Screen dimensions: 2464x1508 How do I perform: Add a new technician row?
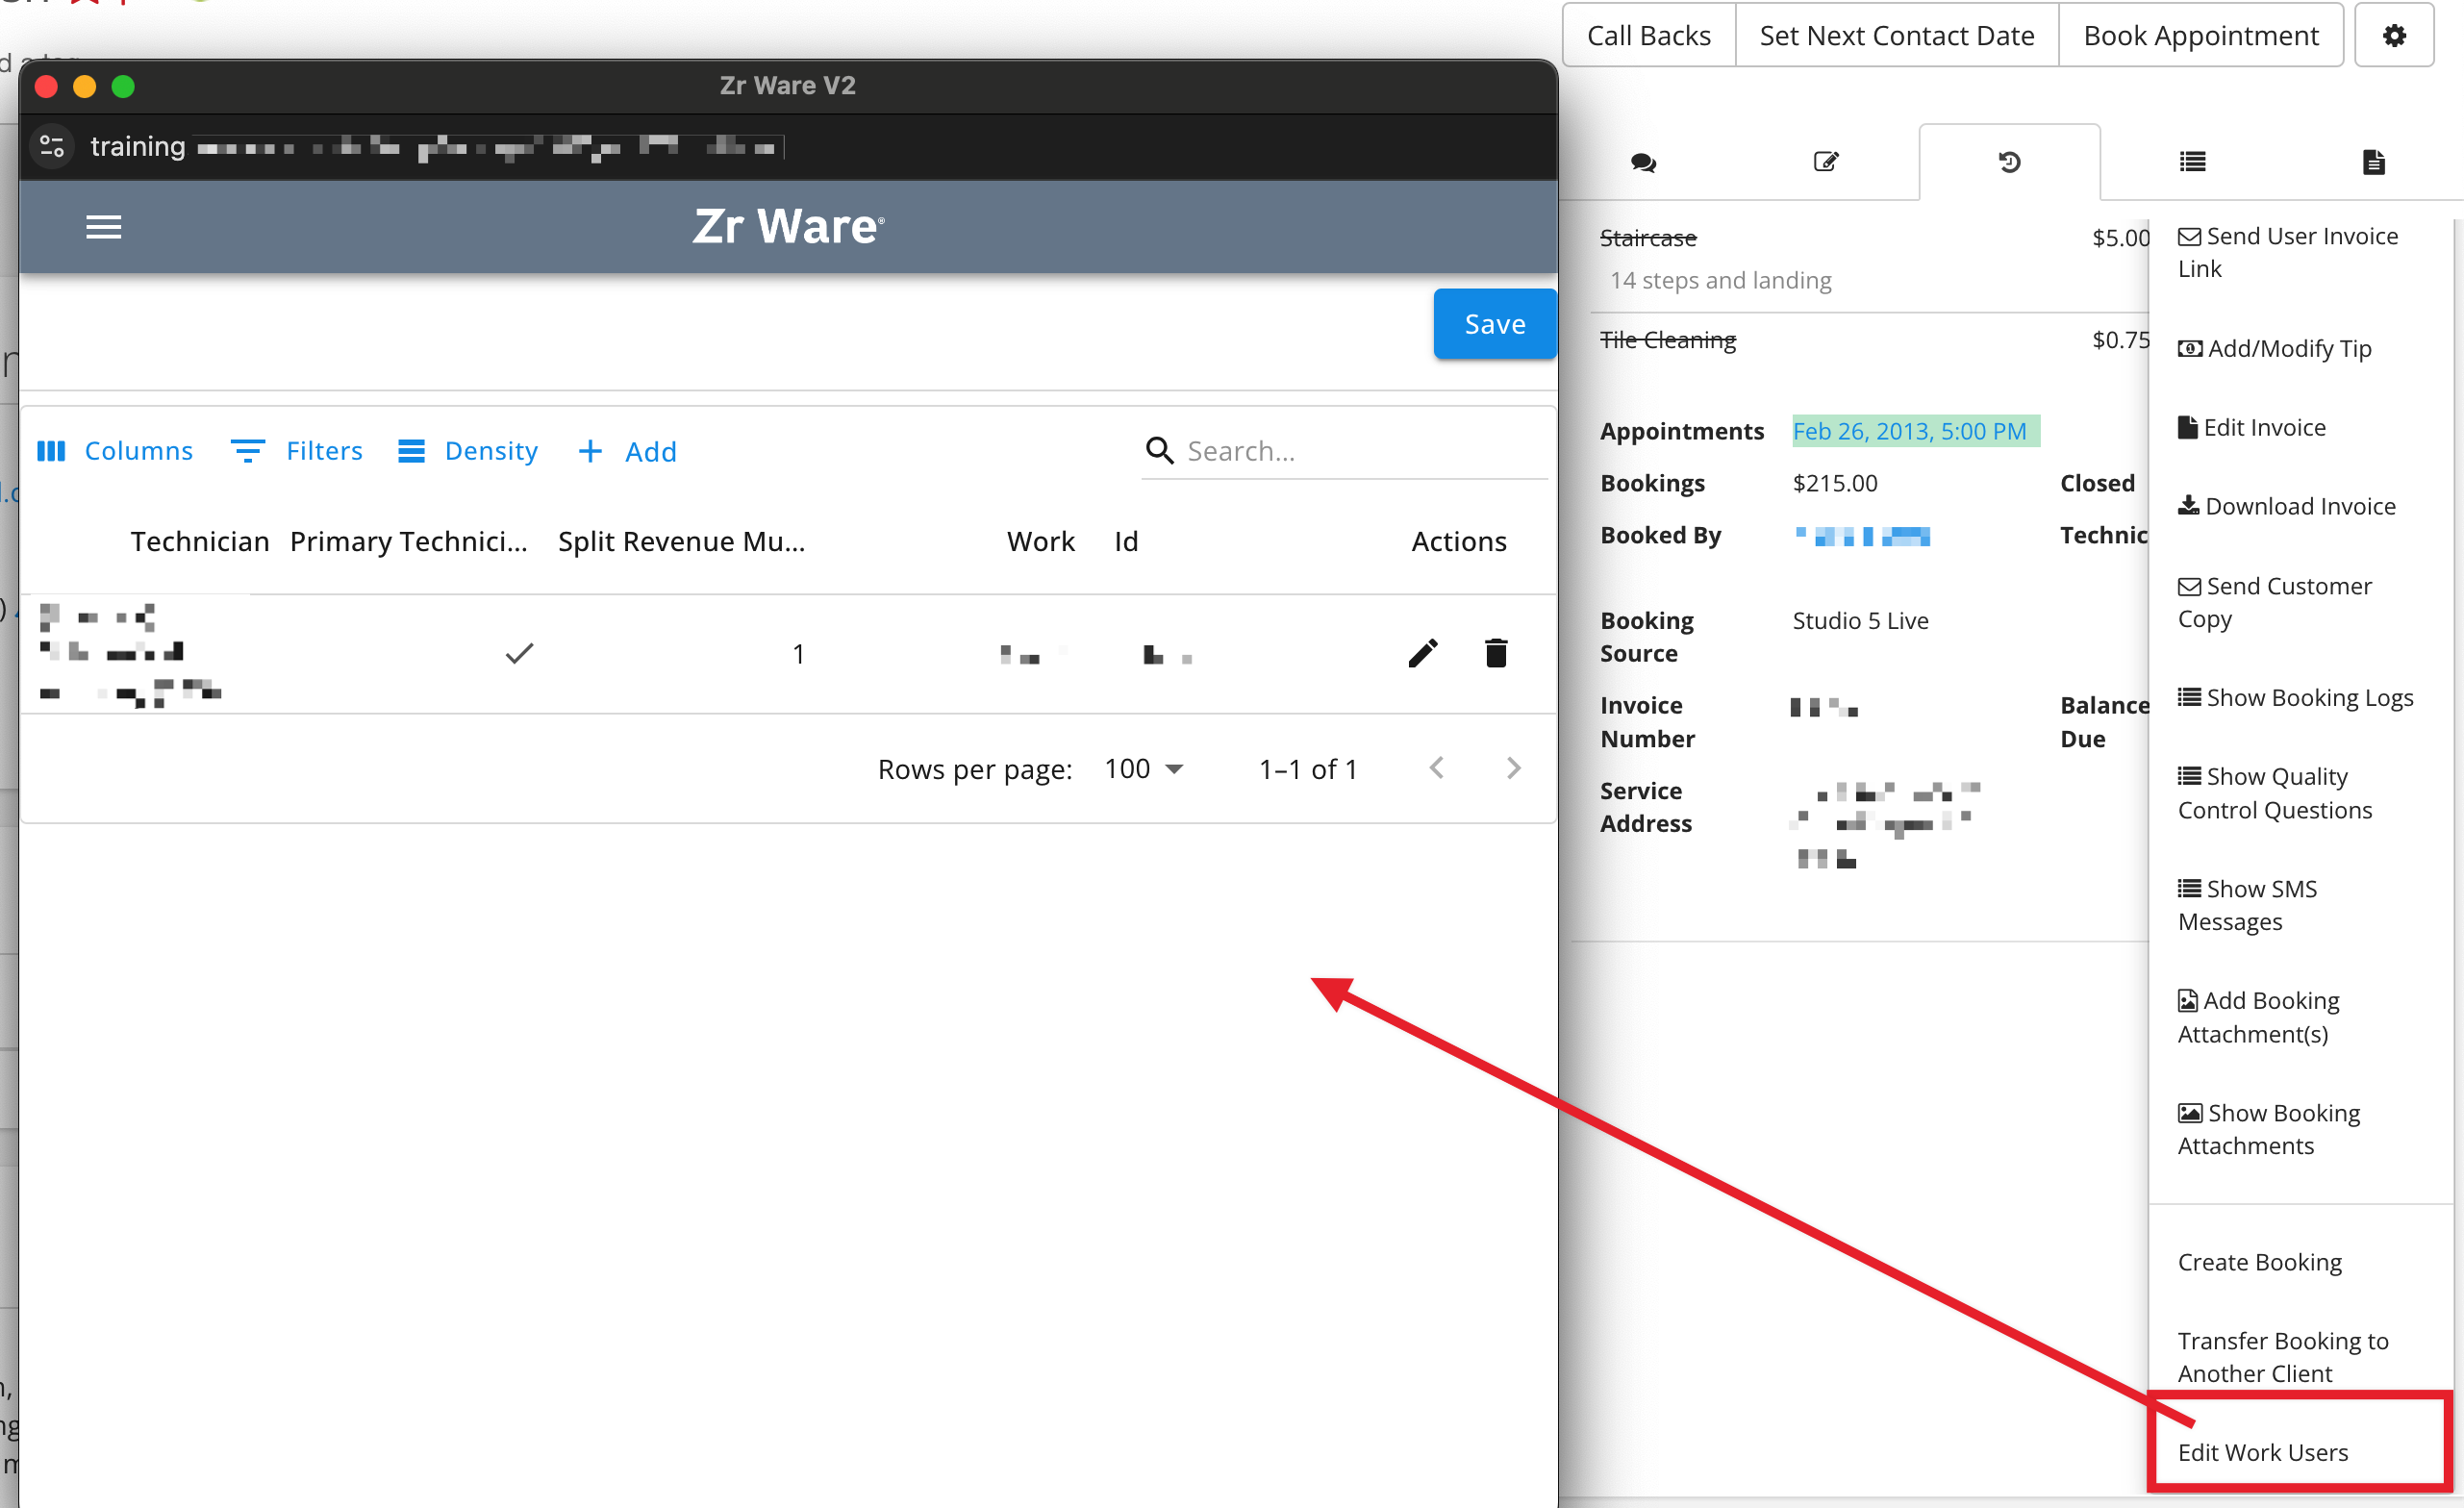coord(628,452)
